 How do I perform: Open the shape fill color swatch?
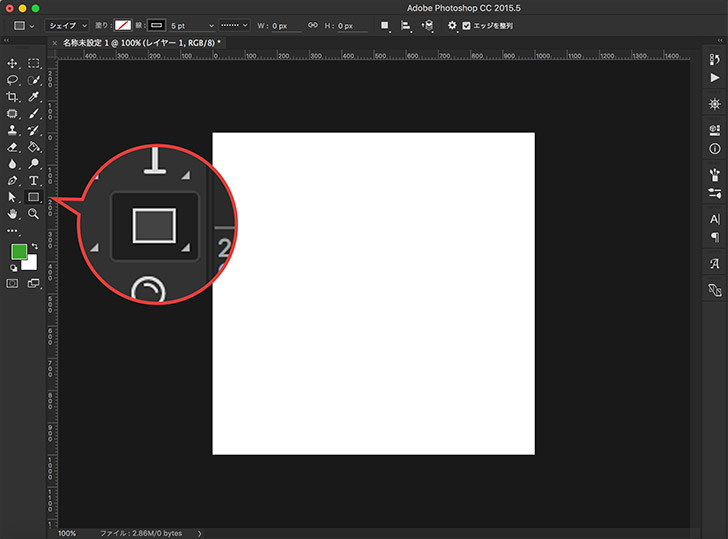click(123, 26)
